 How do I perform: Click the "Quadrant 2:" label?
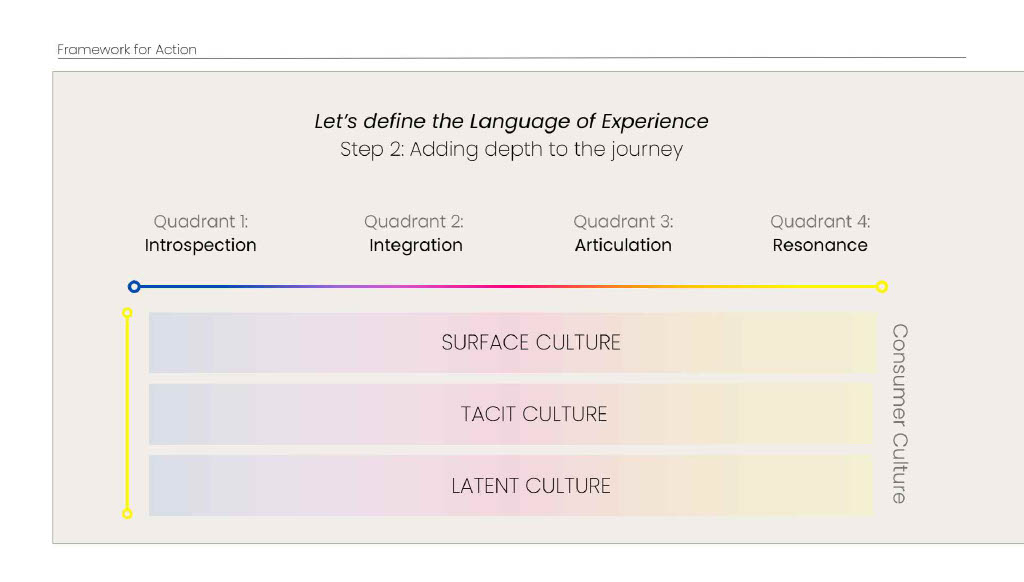414,221
